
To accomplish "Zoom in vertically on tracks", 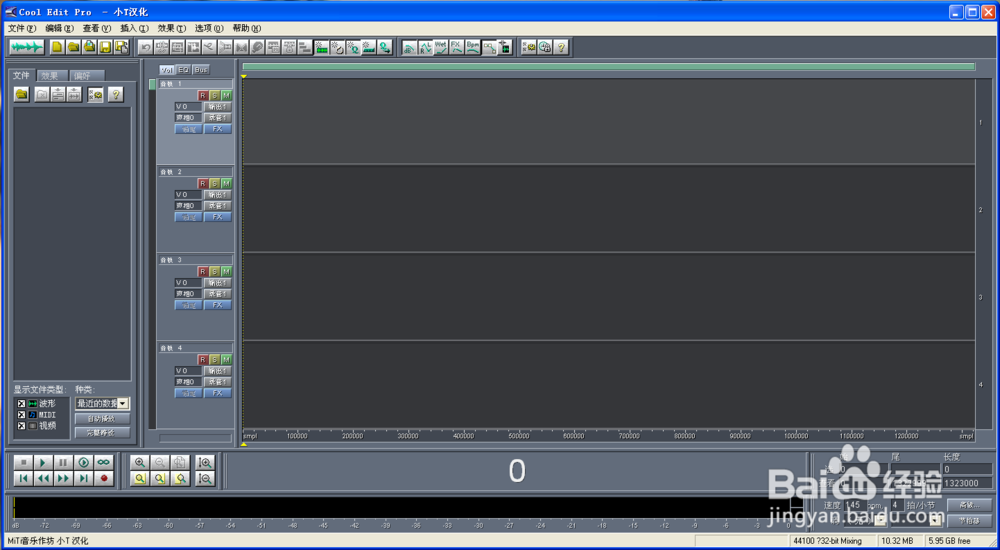I will coord(205,463).
